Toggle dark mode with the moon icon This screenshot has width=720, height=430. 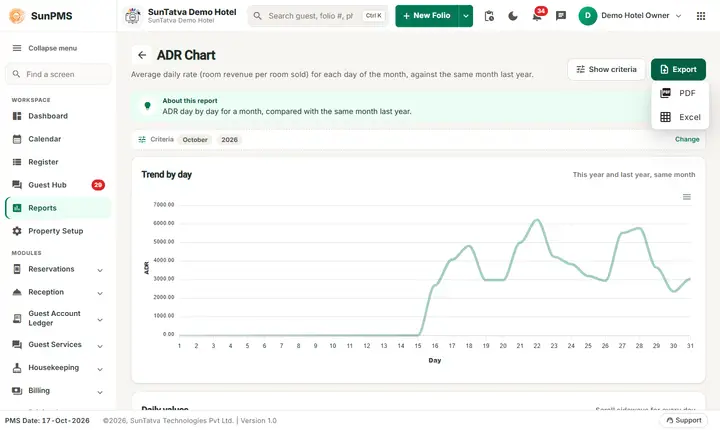[513, 16]
